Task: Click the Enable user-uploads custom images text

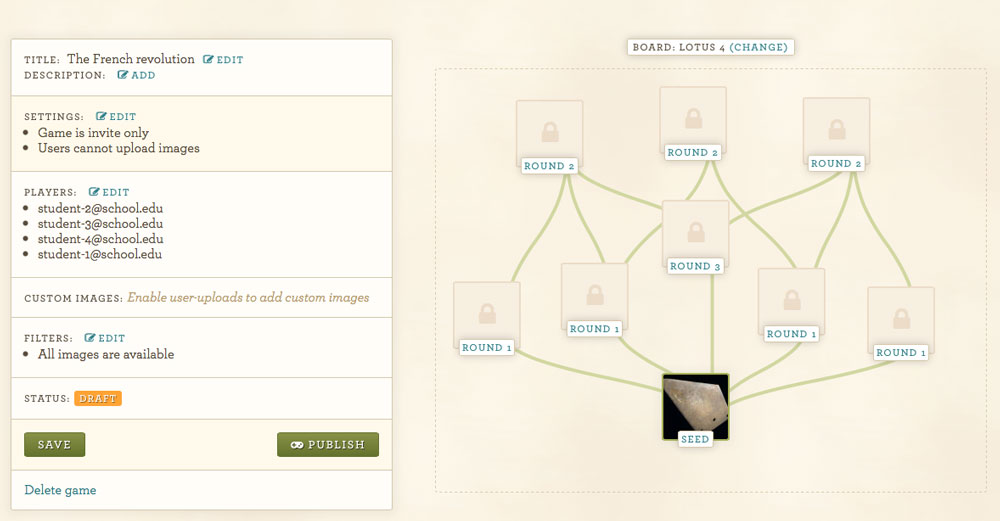Action: click(x=248, y=298)
